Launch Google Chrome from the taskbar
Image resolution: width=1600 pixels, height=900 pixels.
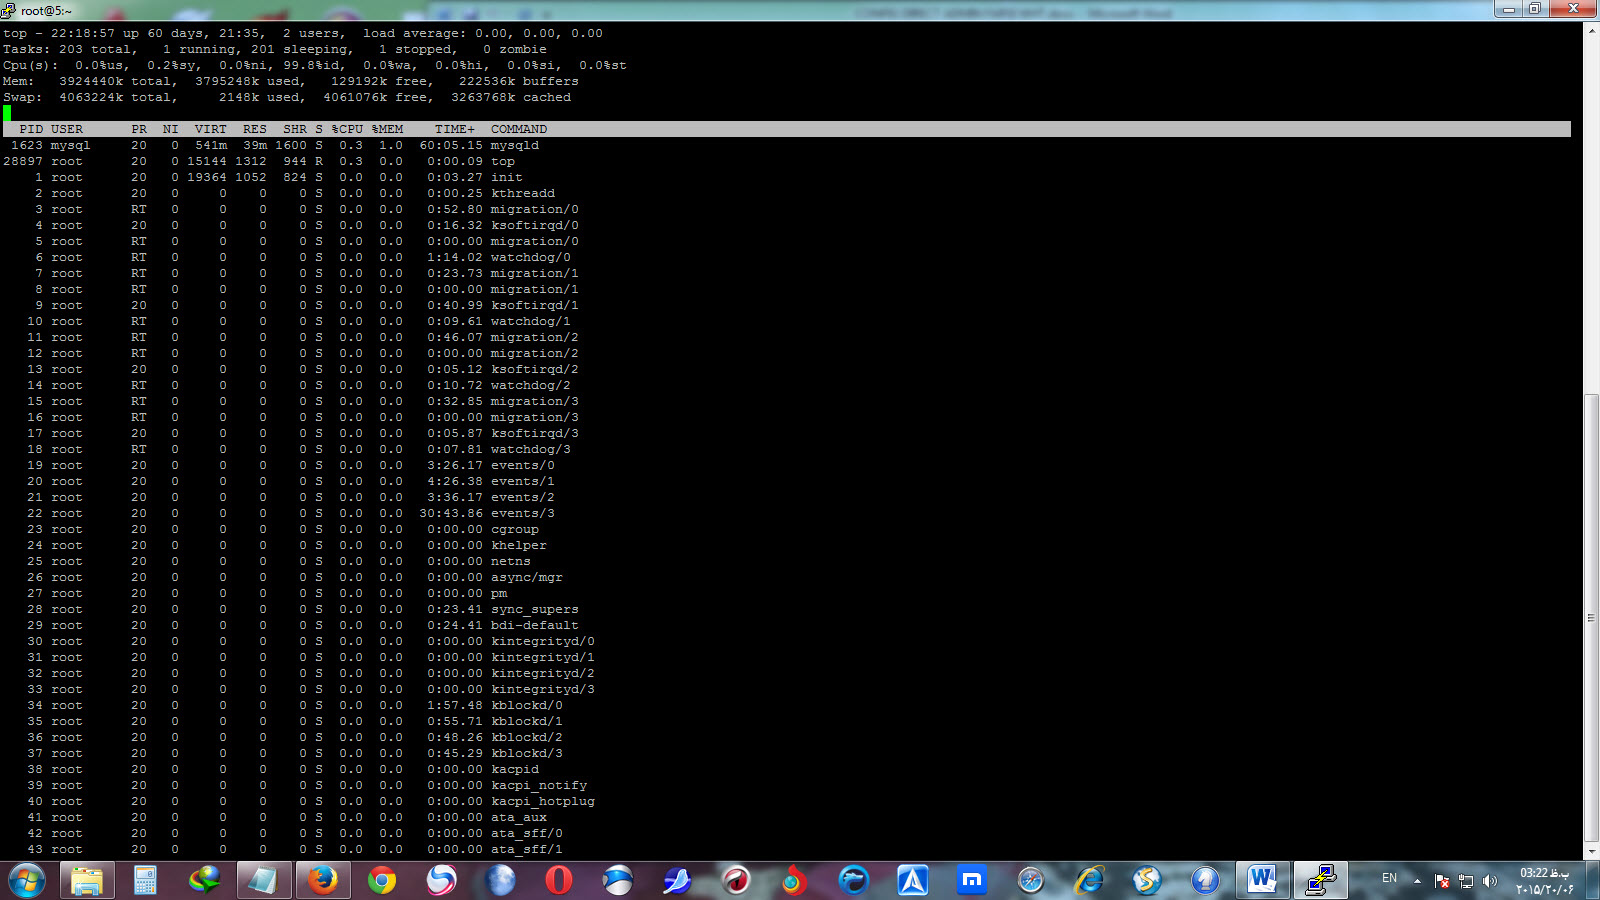(x=381, y=881)
